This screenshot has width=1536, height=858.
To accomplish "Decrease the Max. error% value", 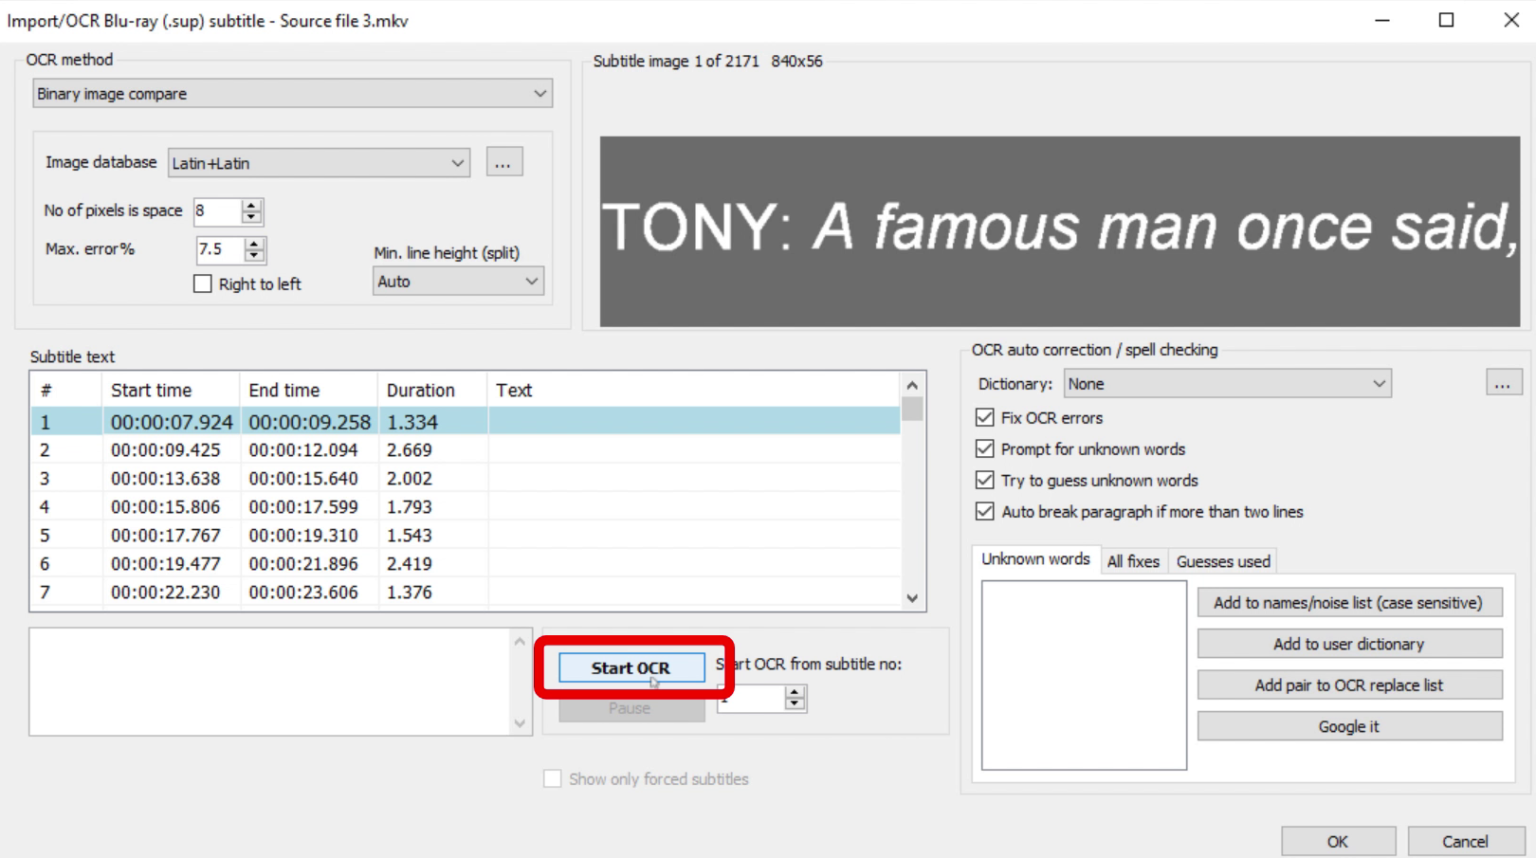I will point(255,255).
